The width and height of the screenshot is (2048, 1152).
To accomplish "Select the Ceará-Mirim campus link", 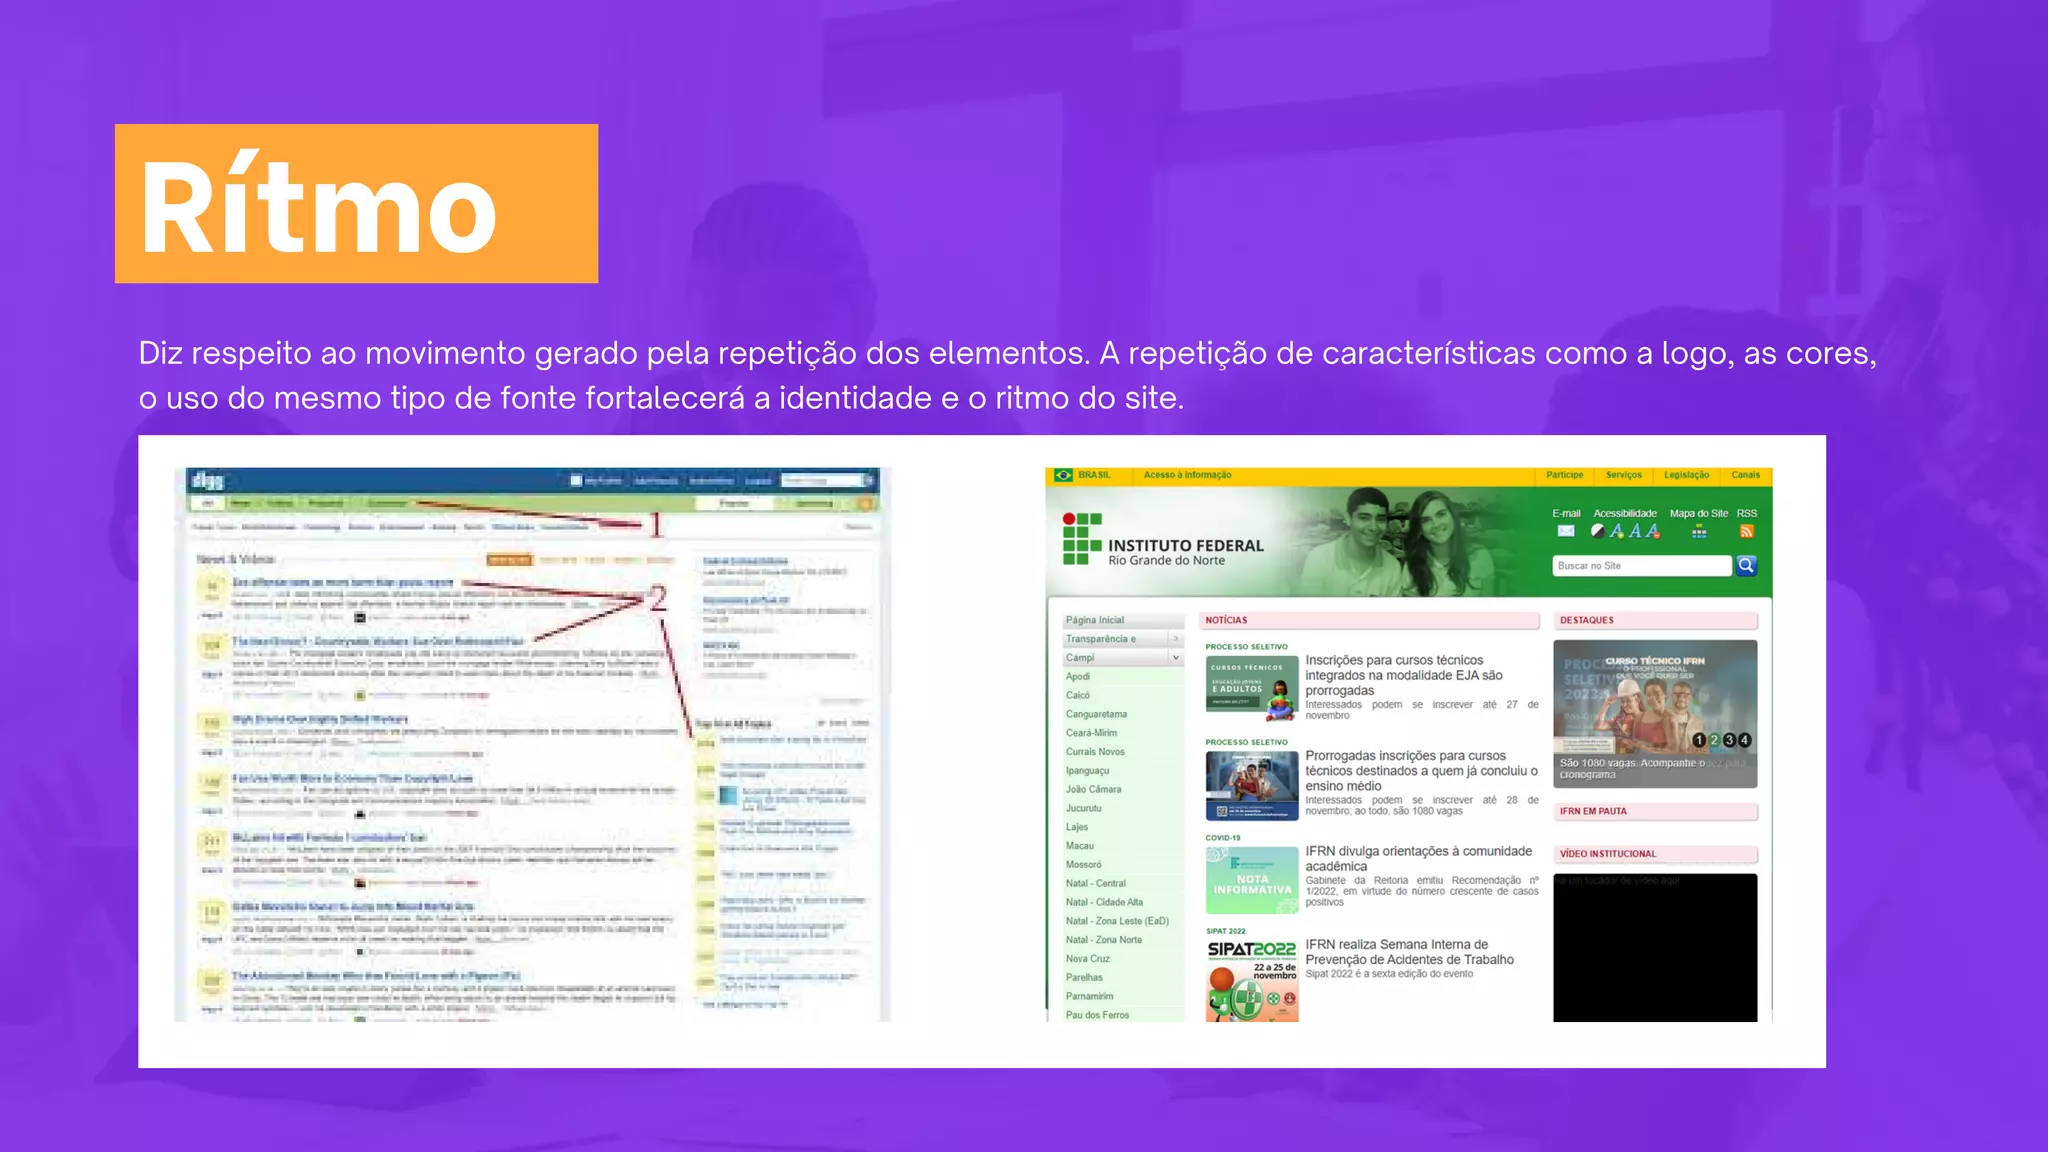I will tap(1091, 733).
